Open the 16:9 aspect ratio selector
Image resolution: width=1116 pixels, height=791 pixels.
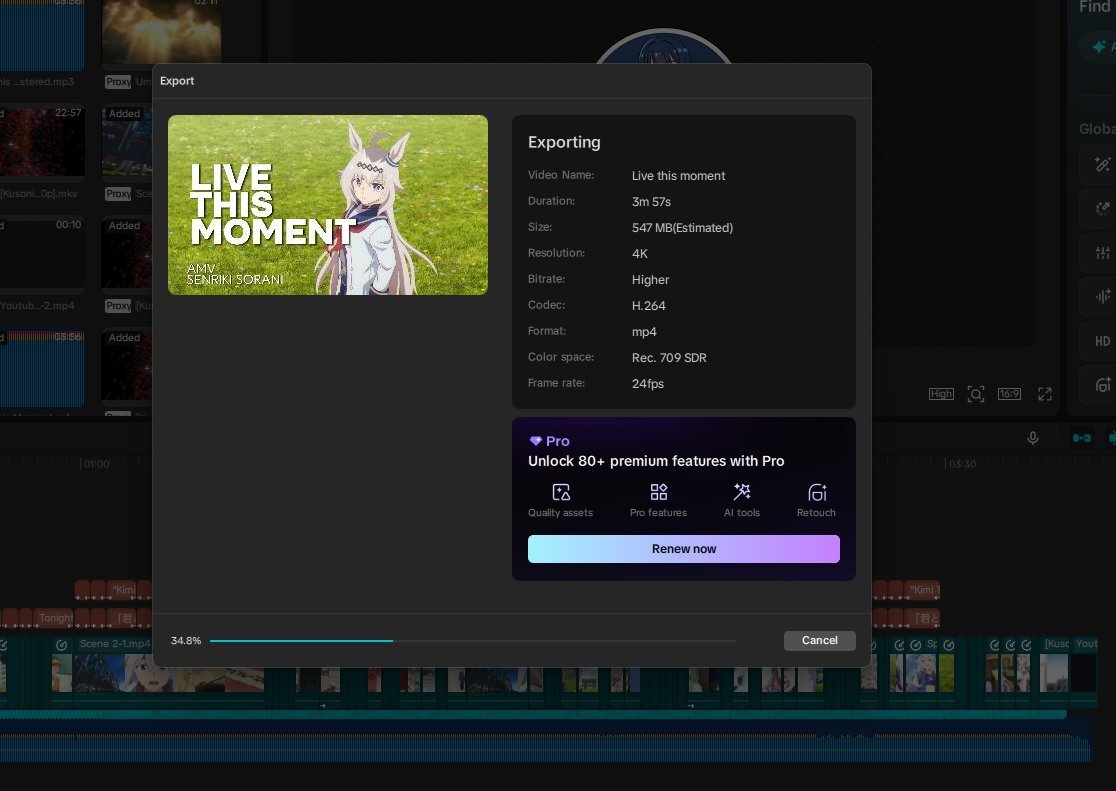pos(1009,394)
